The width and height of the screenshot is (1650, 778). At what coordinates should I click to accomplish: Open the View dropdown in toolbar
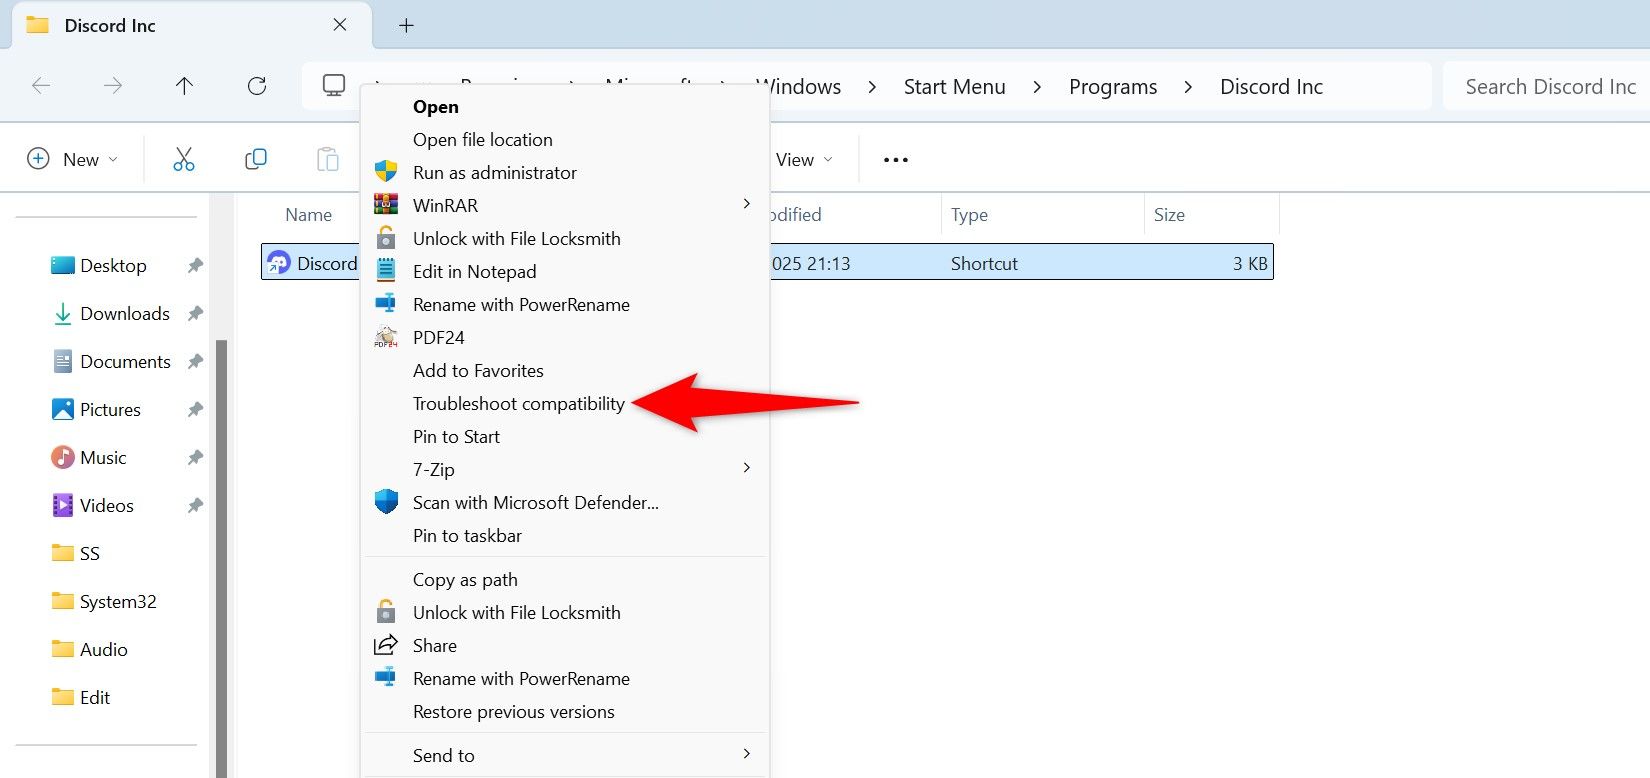pyautogui.click(x=803, y=160)
